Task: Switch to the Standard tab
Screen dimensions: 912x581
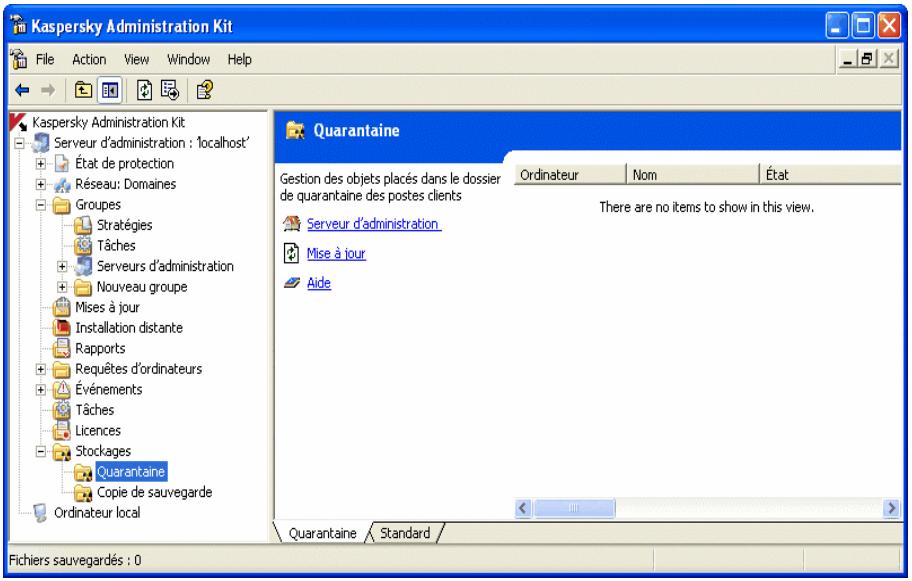Action: point(405,533)
